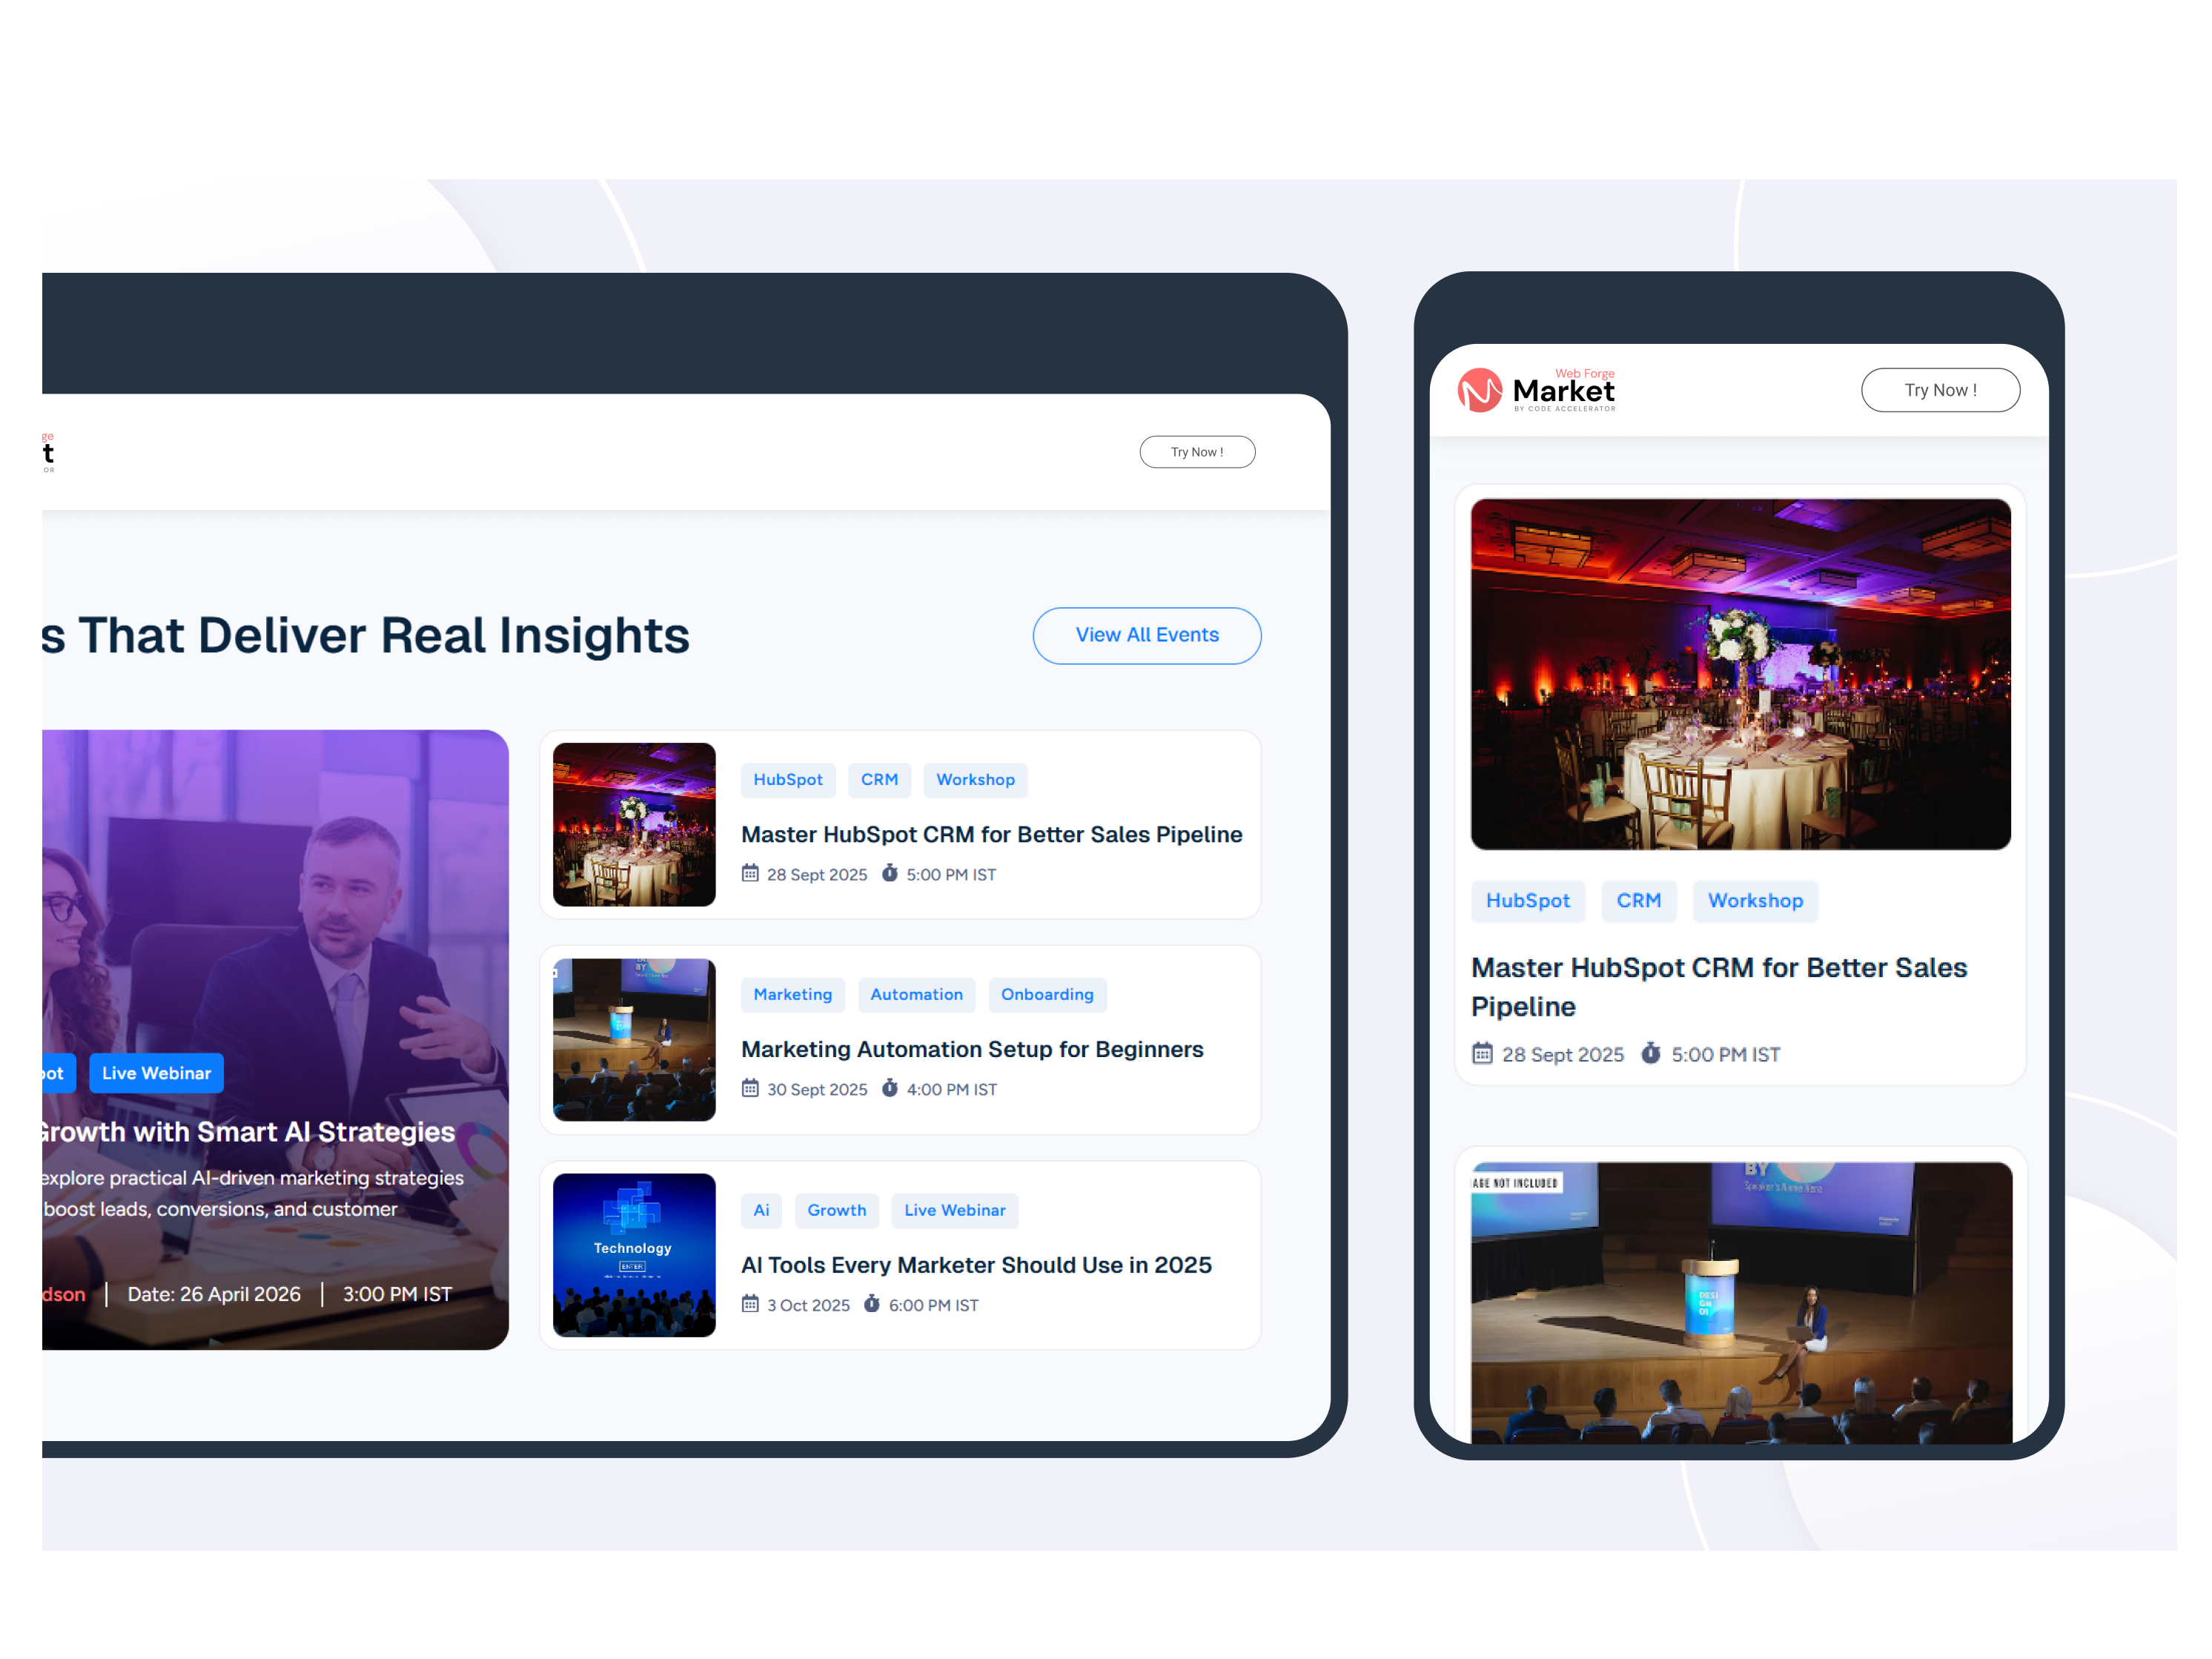The image size is (2212, 1659).
Task: Click Live Webinar tag on AI Tools event
Action: [955, 1211]
